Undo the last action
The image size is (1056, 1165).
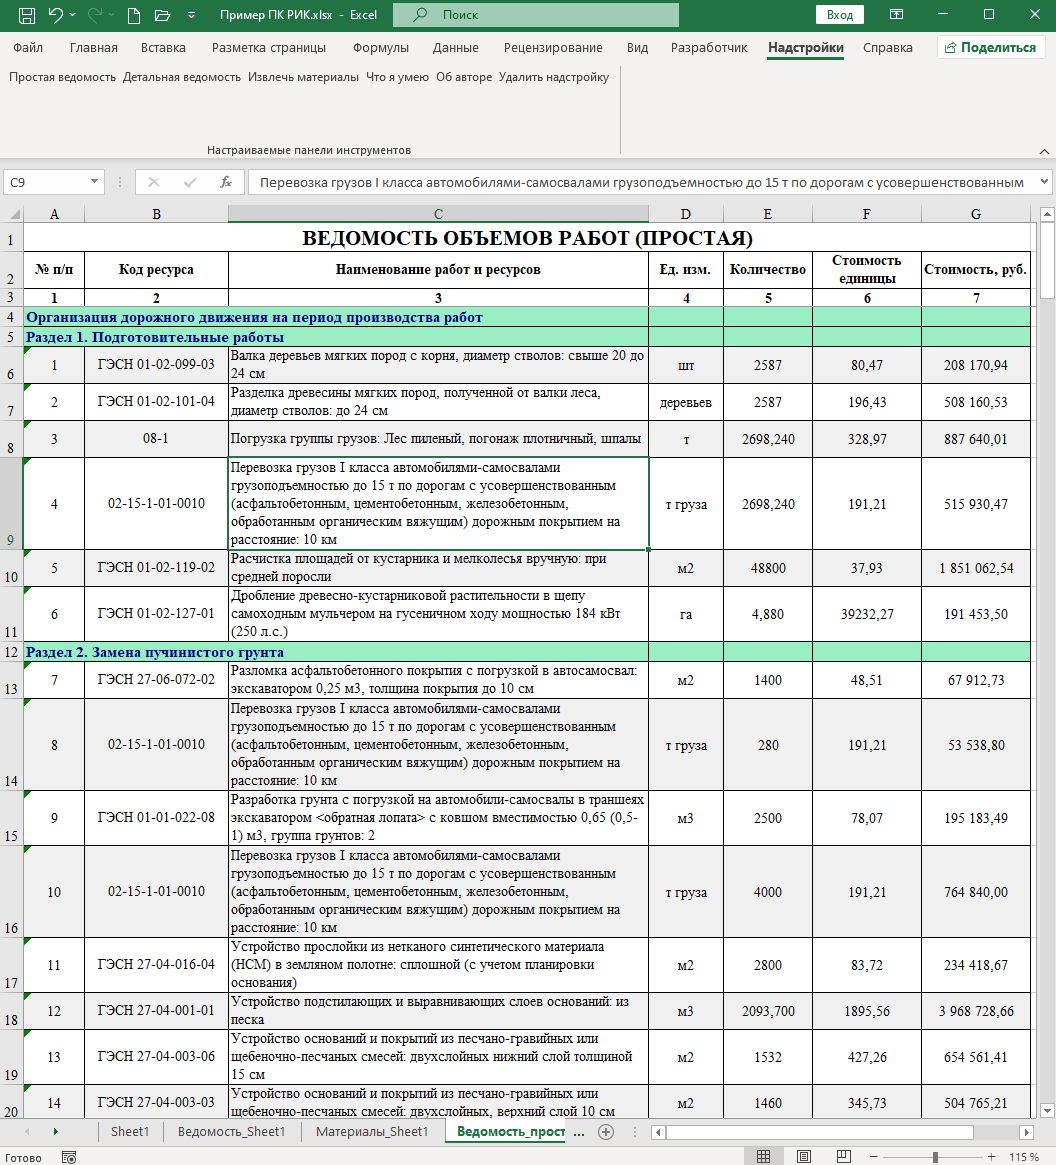tap(56, 15)
